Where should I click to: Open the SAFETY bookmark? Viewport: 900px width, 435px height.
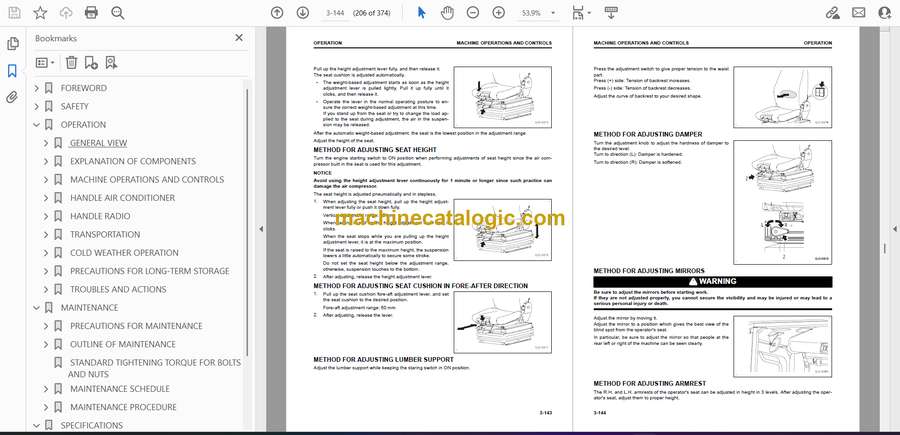click(75, 106)
